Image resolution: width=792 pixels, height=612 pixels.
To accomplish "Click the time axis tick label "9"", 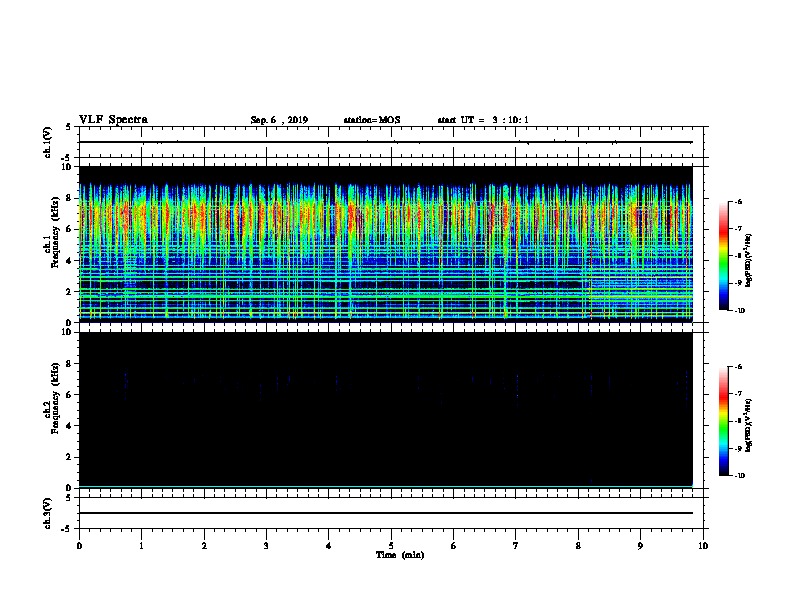I will tap(640, 546).
